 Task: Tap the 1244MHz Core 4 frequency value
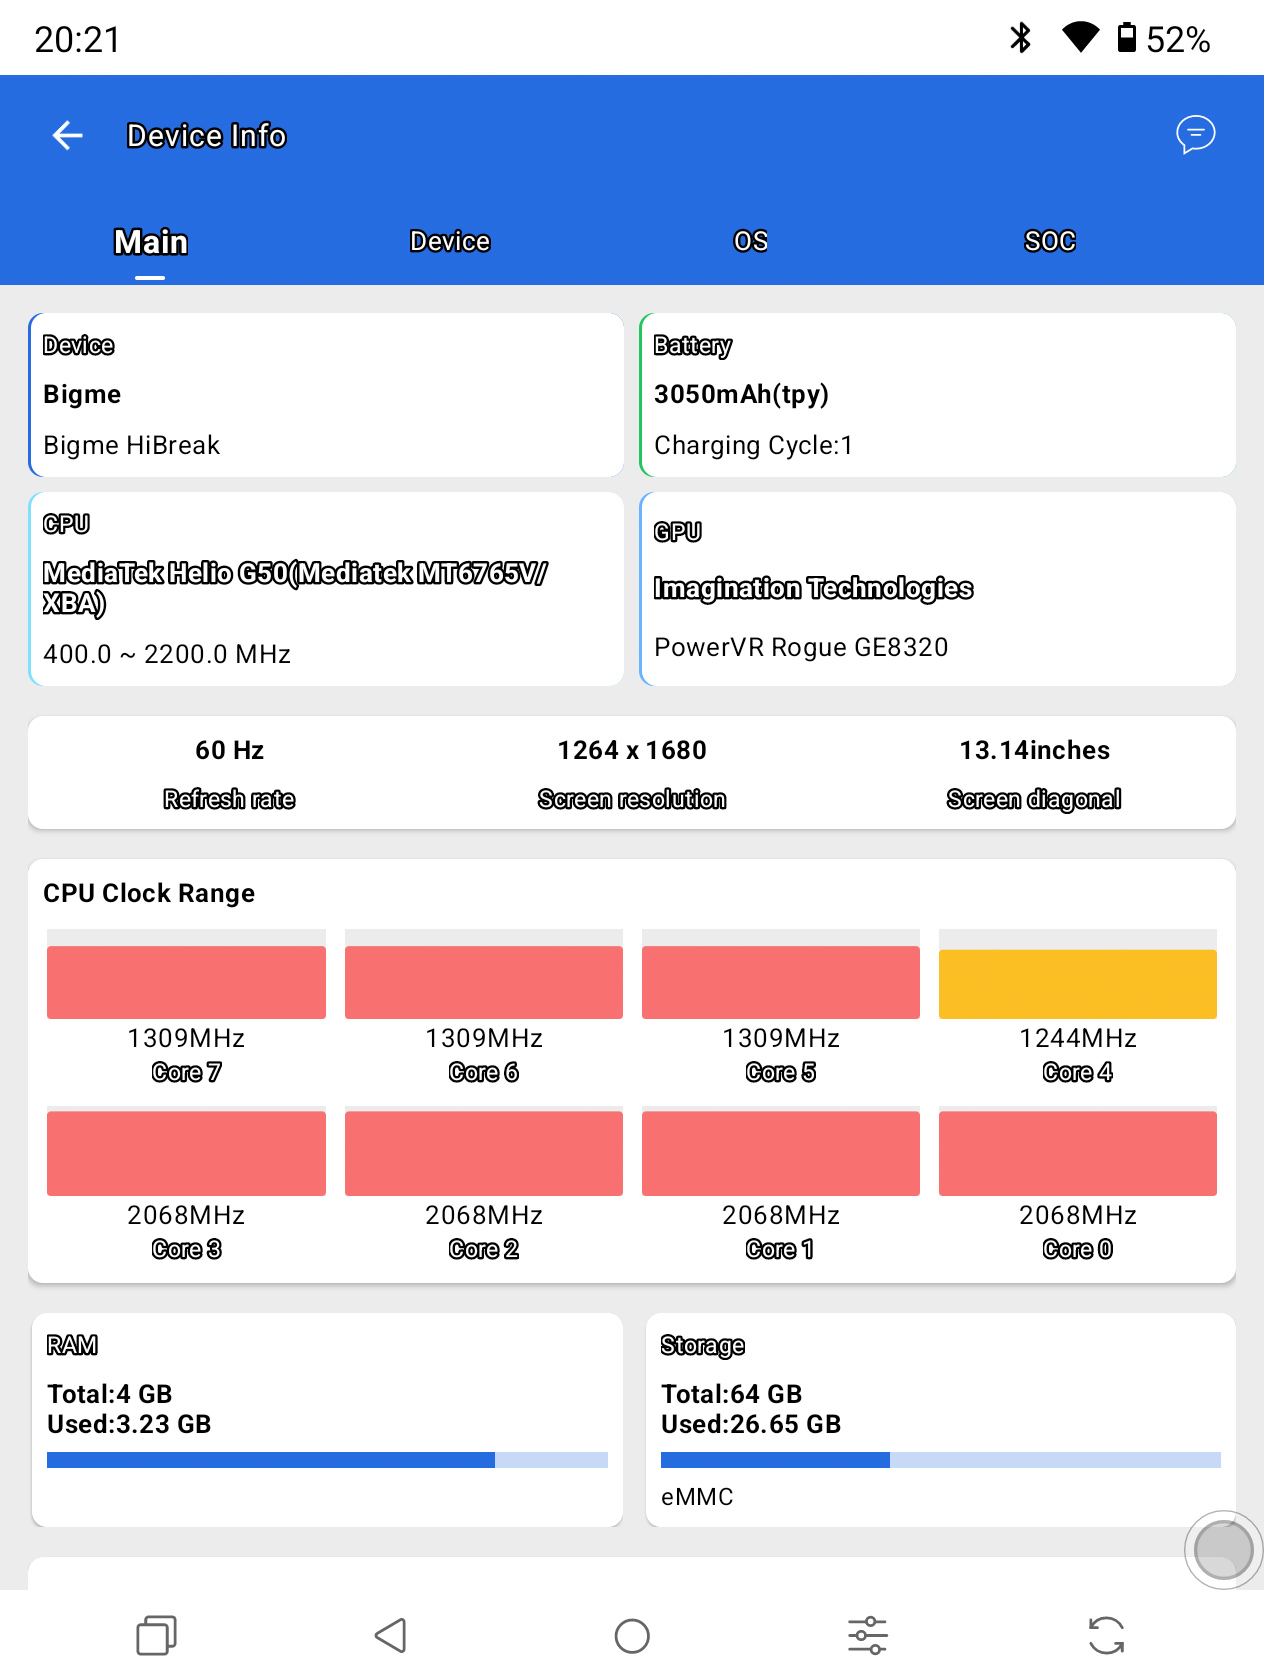pos(1078,1038)
